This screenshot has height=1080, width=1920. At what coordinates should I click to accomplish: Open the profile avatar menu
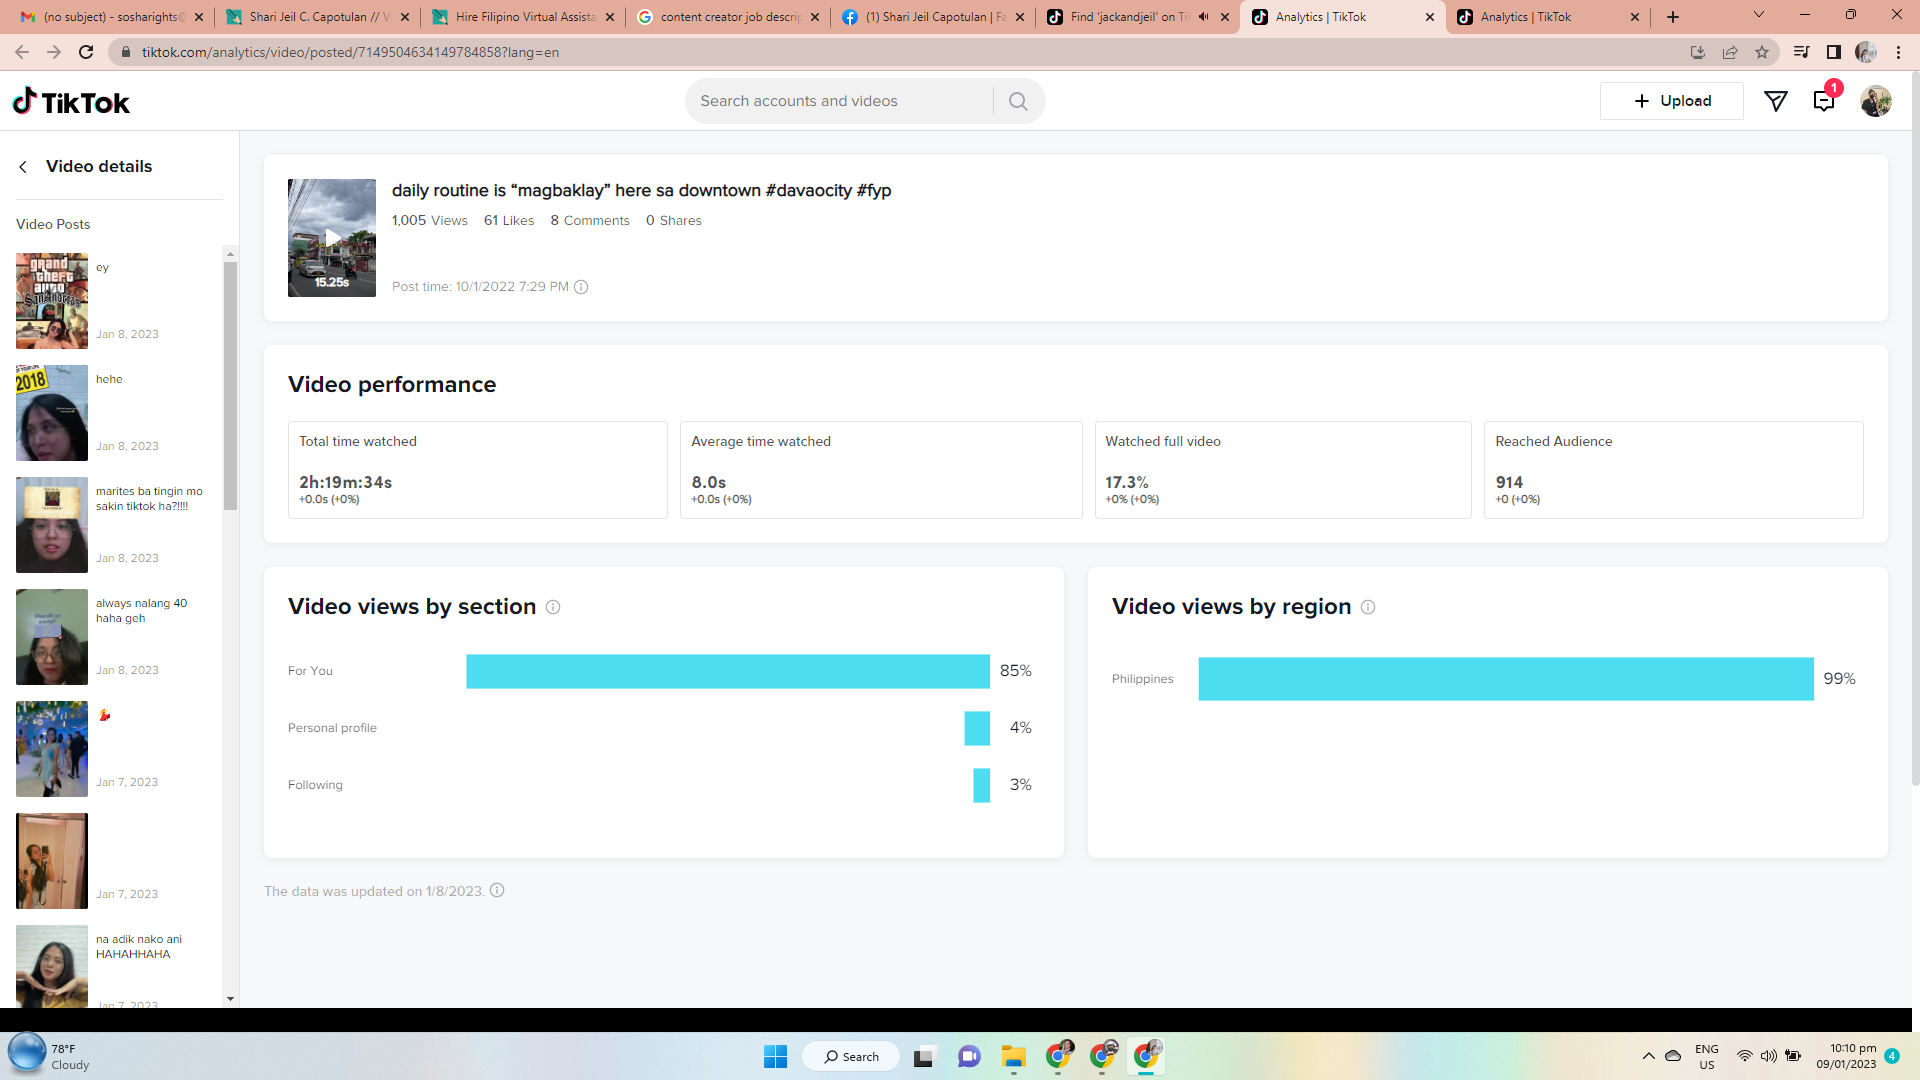tap(1875, 101)
